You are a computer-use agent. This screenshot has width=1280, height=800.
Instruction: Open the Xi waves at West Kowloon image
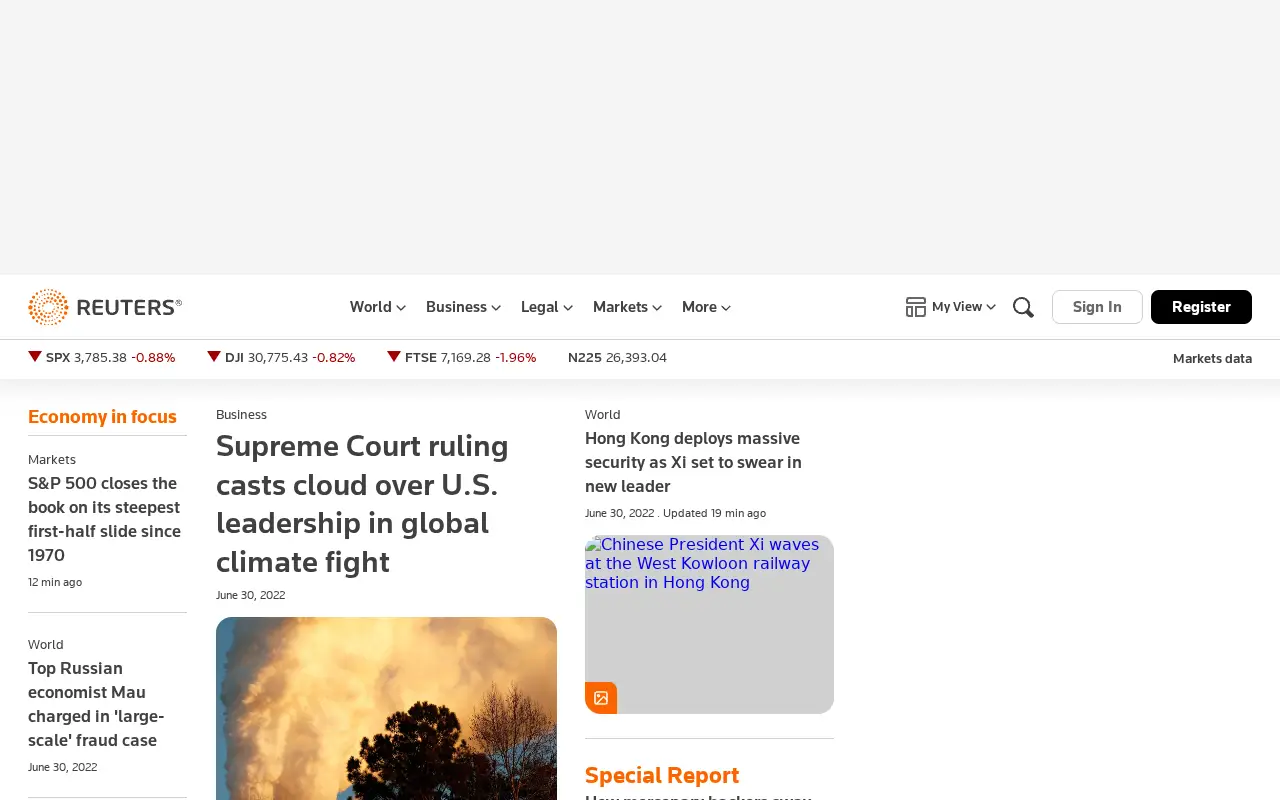709,624
